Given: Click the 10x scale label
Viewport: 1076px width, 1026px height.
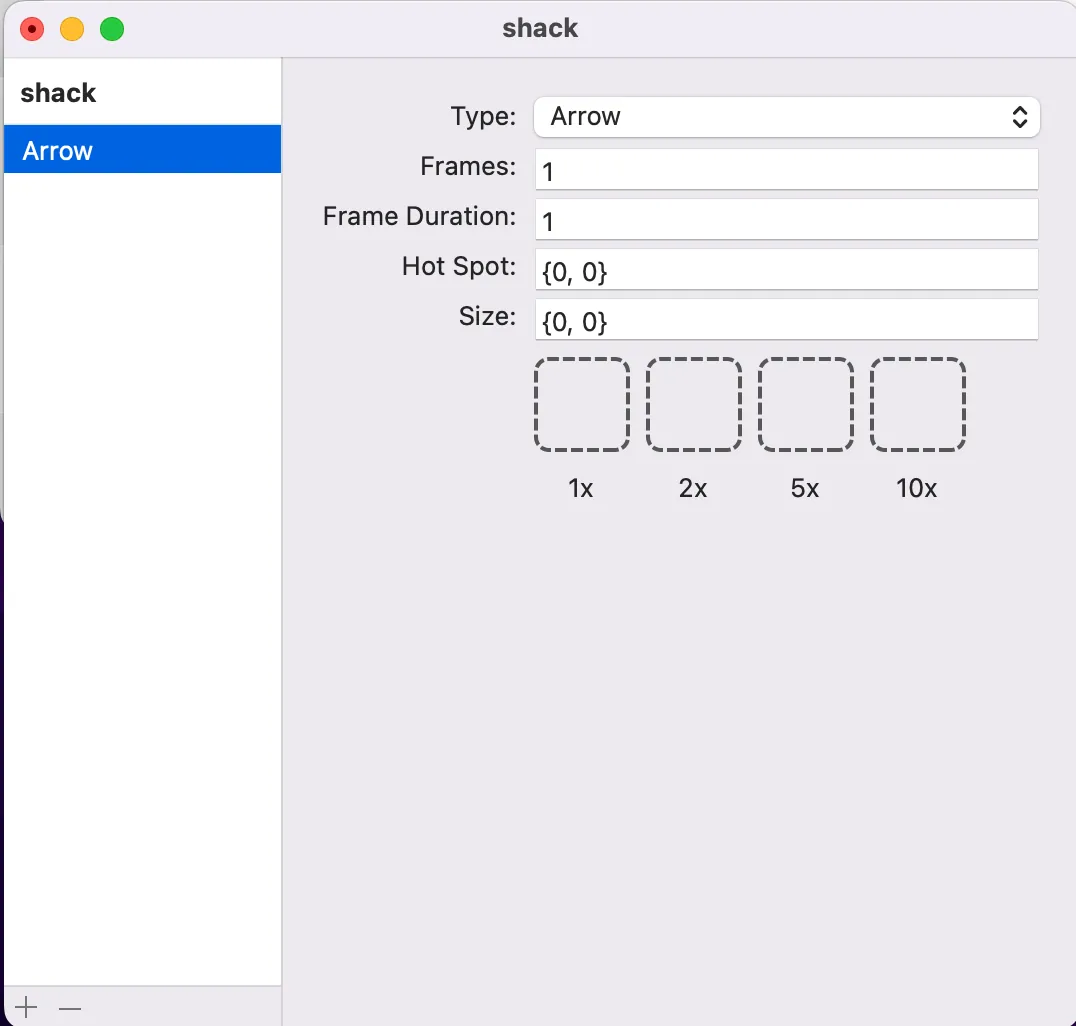Looking at the screenshot, I should (x=916, y=489).
